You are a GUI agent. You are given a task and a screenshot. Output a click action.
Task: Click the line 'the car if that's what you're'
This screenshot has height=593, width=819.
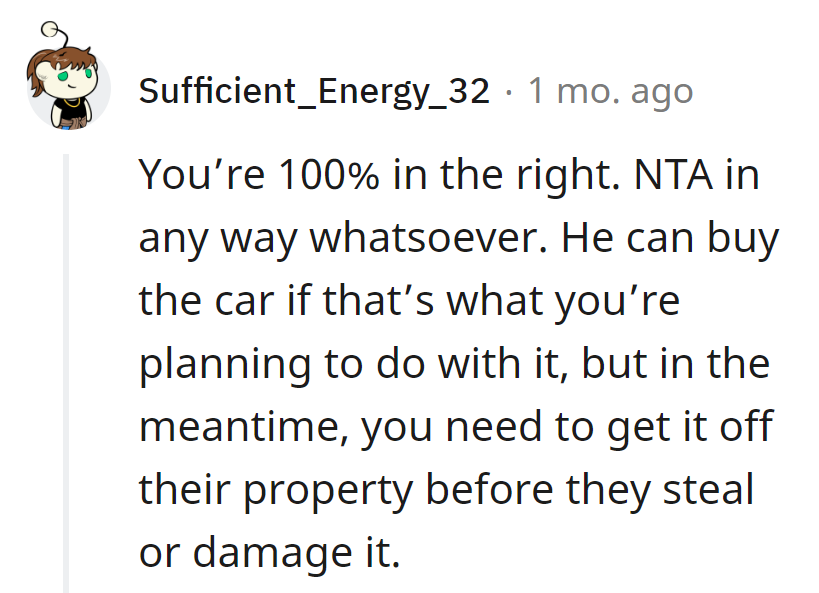(x=409, y=301)
